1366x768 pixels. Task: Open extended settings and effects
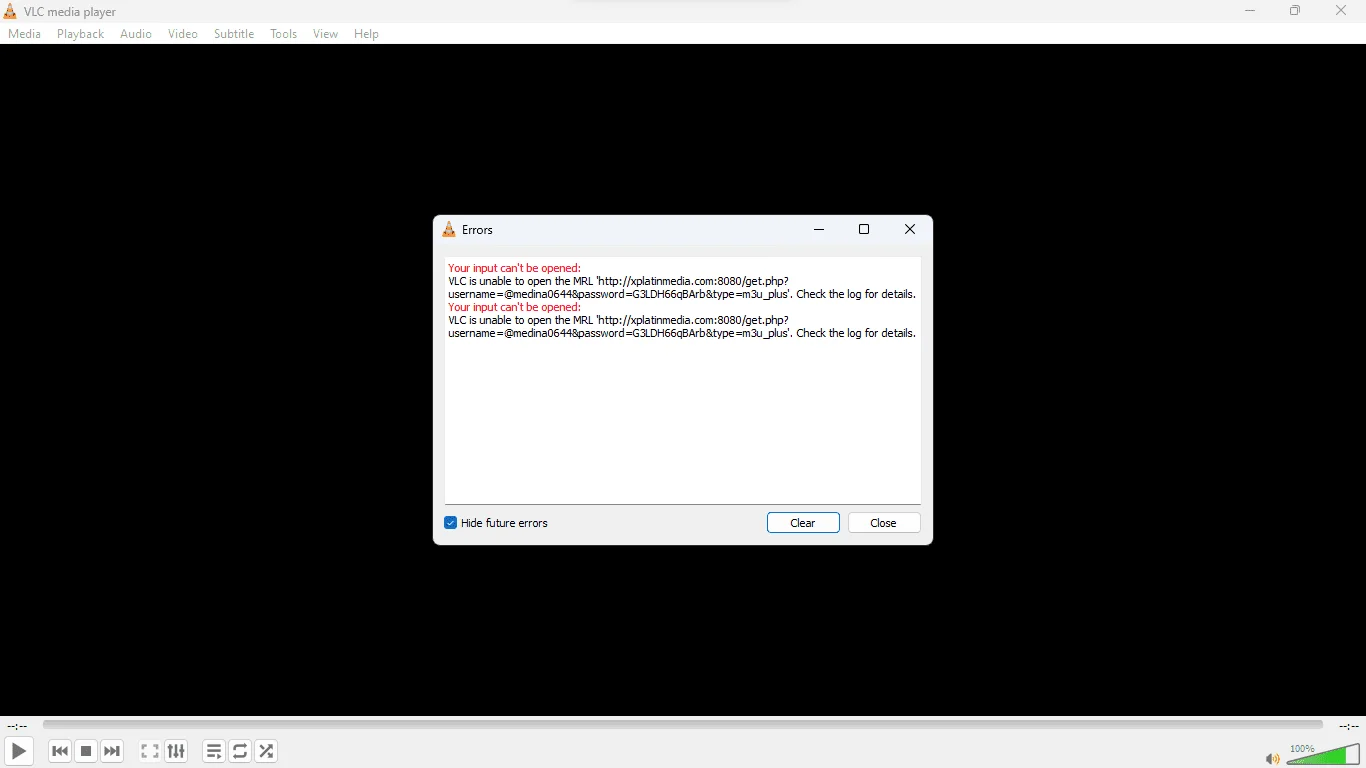point(176,751)
